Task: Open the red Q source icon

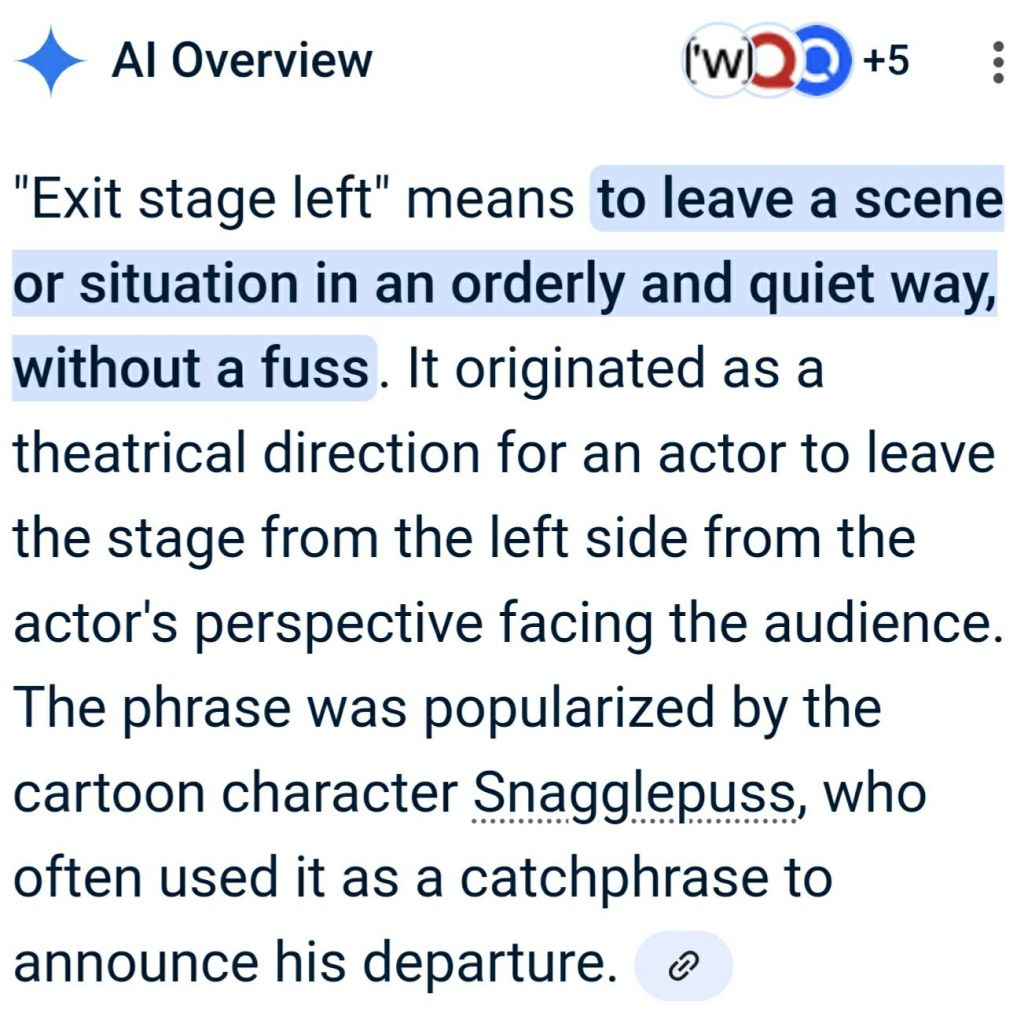Action: coord(775,62)
